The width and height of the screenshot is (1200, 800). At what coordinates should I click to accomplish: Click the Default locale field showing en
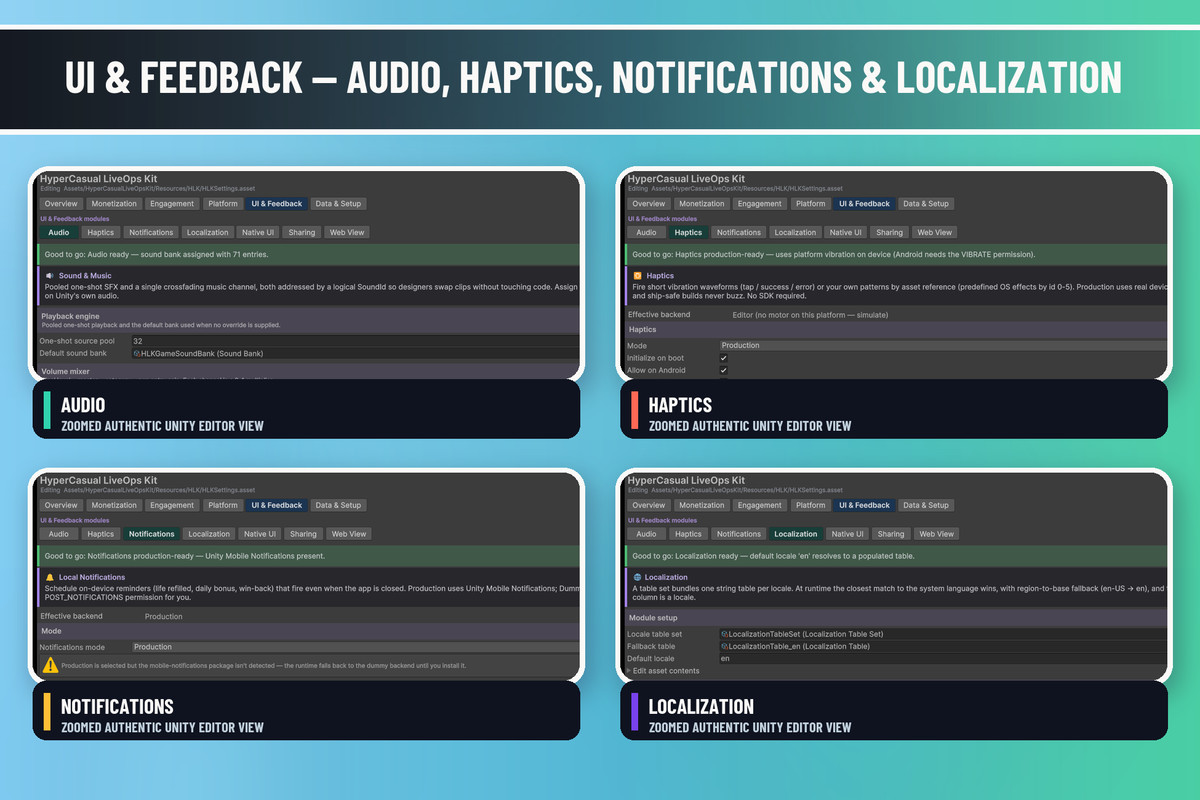tap(943, 659)
